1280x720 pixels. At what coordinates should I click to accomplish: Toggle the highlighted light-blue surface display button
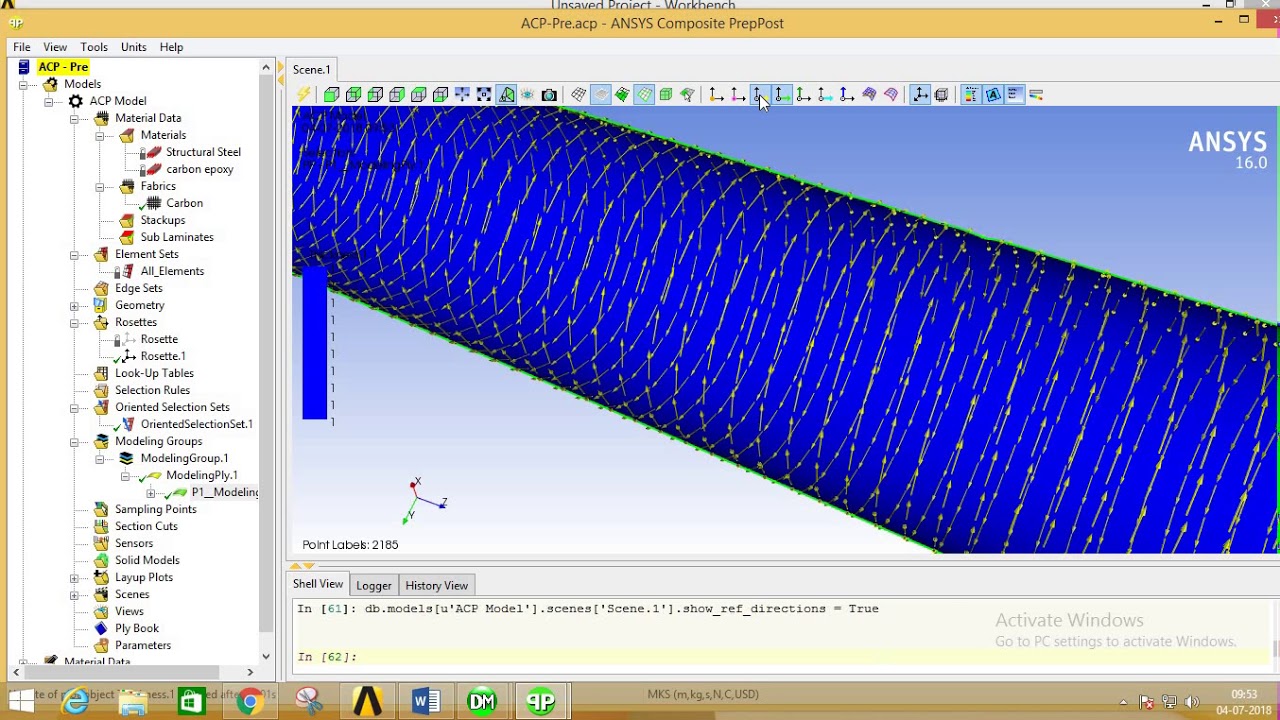pos(601,95)
